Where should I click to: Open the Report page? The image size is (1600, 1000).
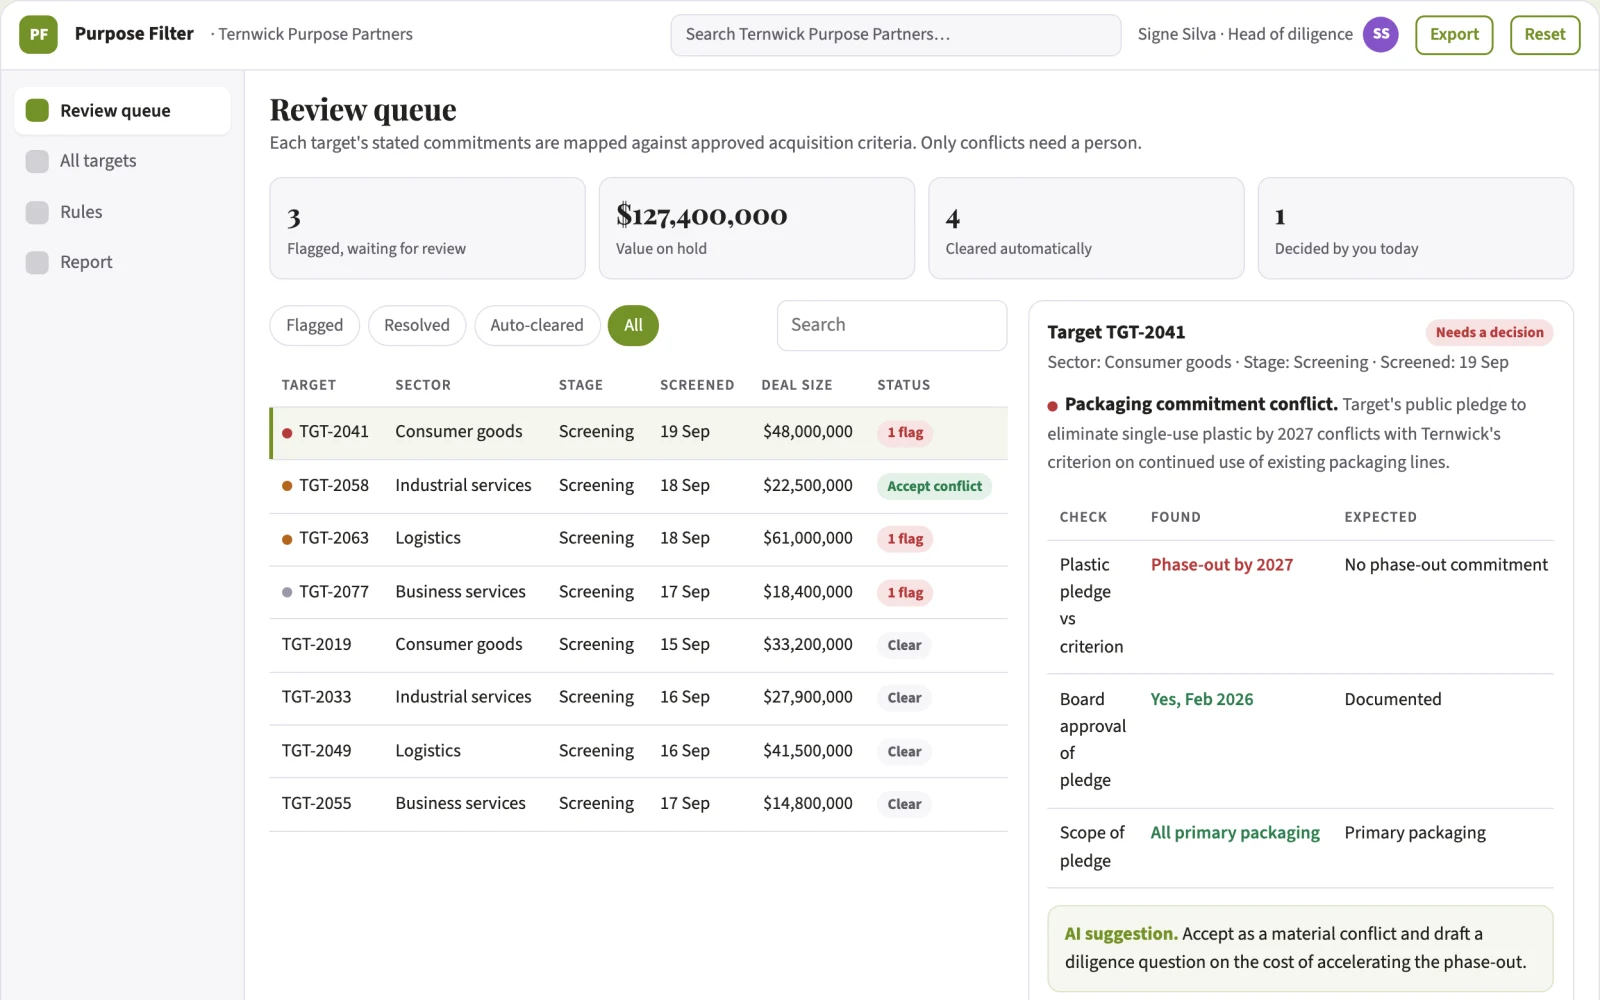point(122,262)
